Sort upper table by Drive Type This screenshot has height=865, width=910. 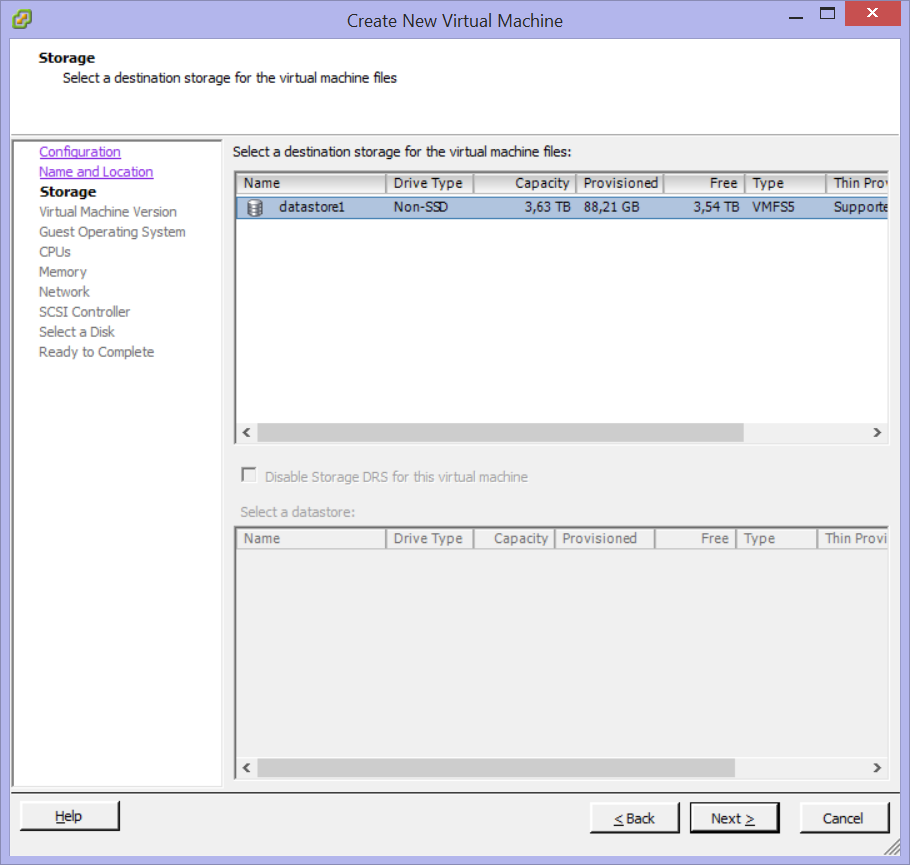point(429,183)
